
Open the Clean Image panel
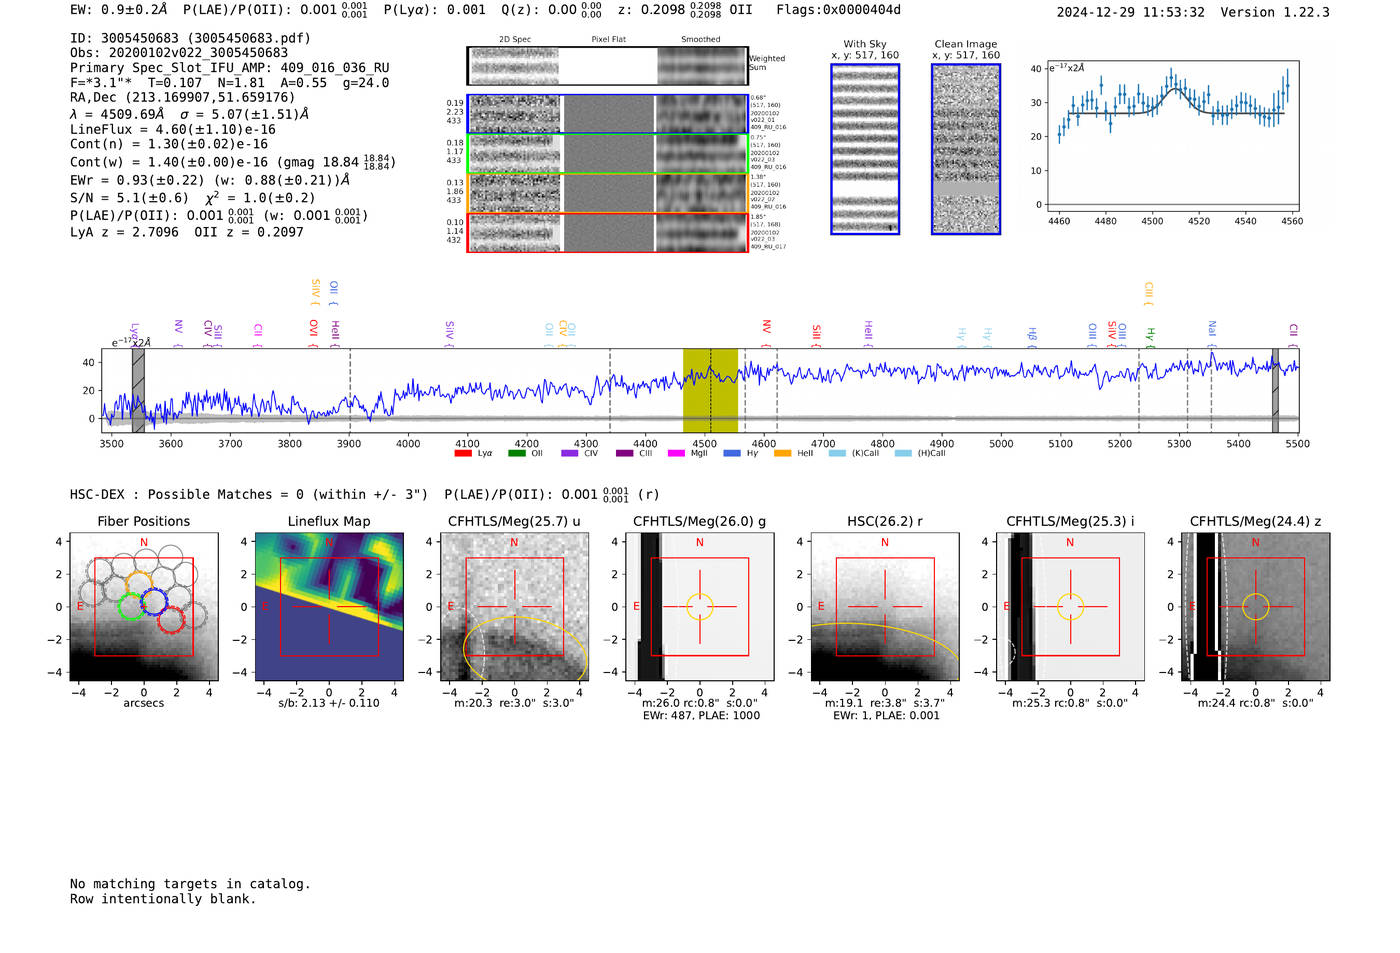966,149
